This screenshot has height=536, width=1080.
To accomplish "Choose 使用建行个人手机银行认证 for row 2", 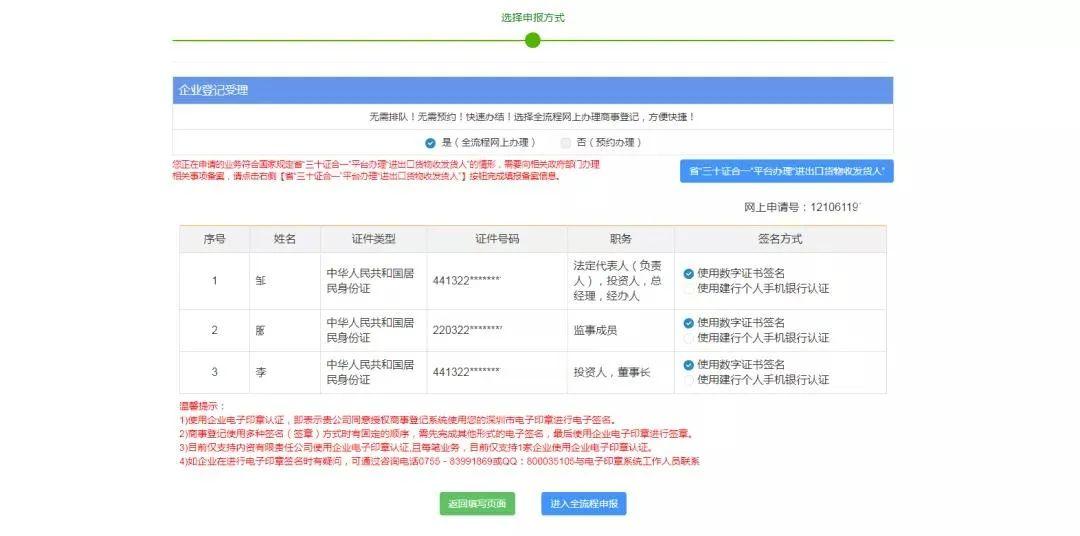I will coord(689,338).
